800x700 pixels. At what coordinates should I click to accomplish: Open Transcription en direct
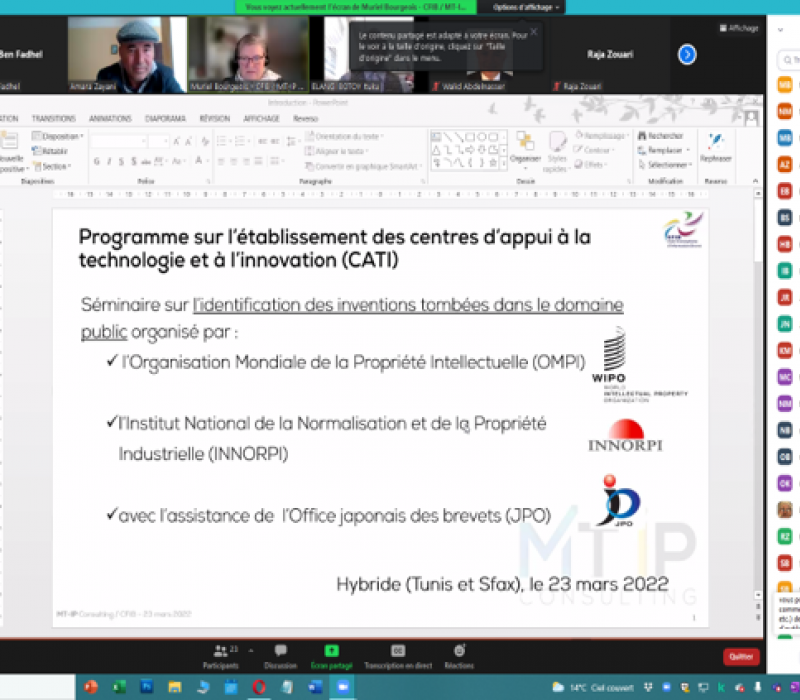(397, 651)
